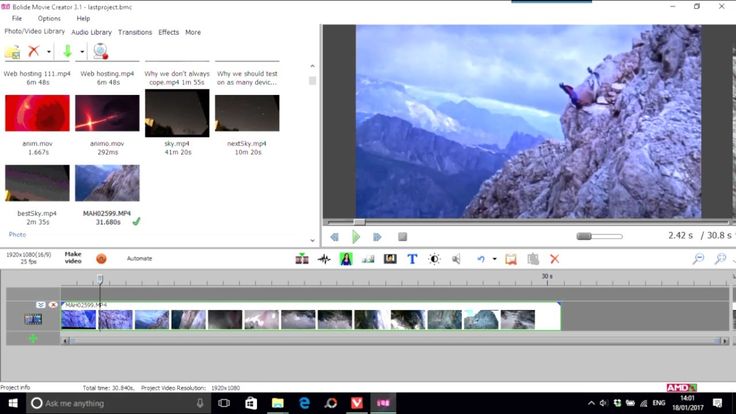The height and width of the screenshot is (414, 736).
Task: Select the MAH02599.MP4 library thumbnail
Action: click(107, 183)
